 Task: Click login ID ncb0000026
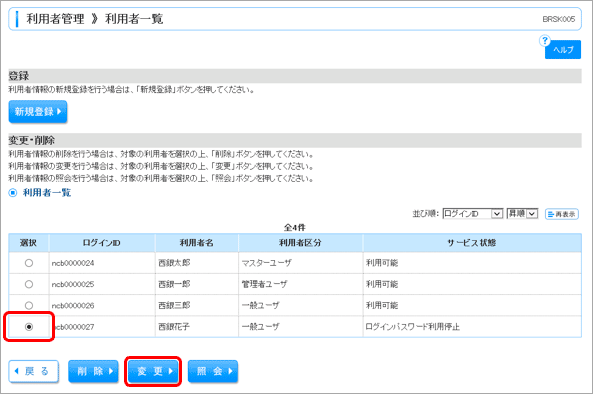(73, 305)
